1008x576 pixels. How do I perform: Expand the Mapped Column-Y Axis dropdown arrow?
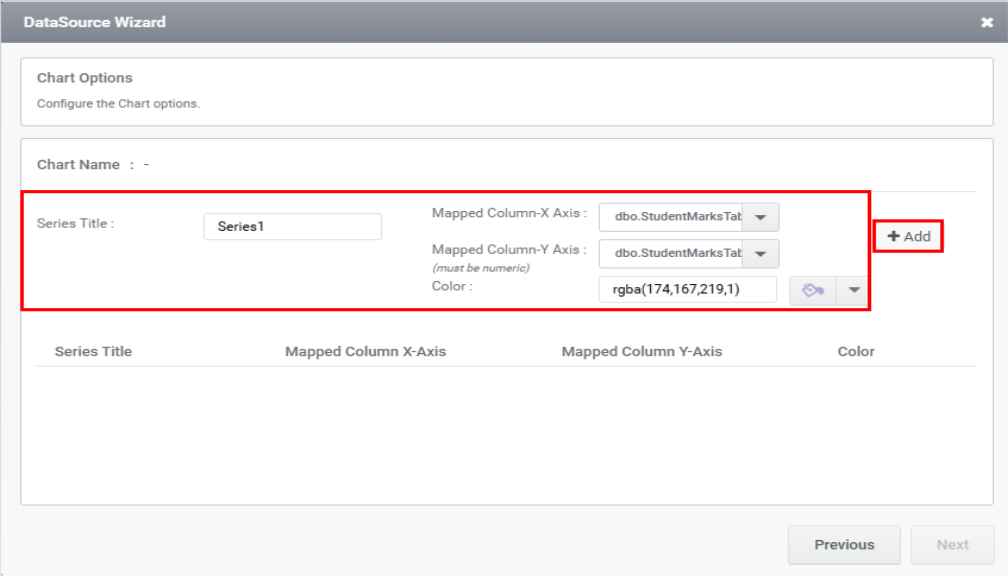tap(760, 254)
